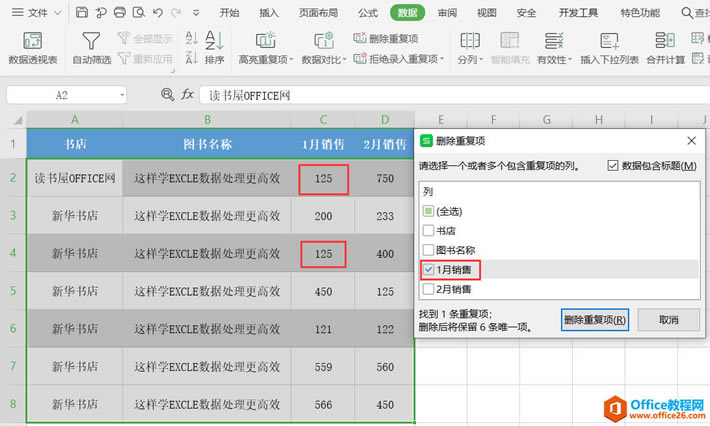Expand the quick access toolbar customize arrow
The width and height of the screenshot is (710, 426).
(196, 13)
